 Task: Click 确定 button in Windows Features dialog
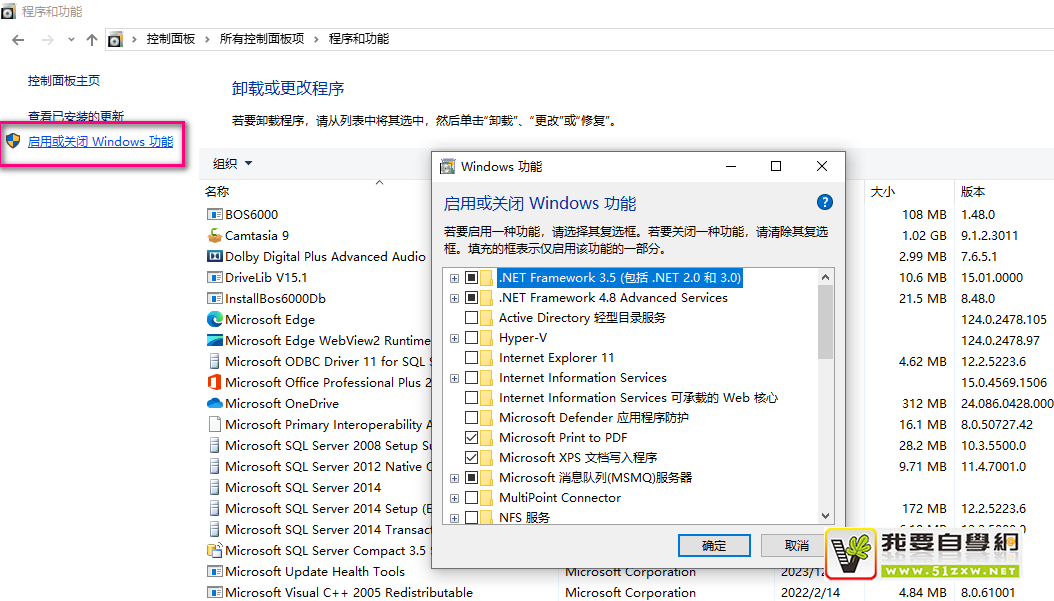point(714,545)
